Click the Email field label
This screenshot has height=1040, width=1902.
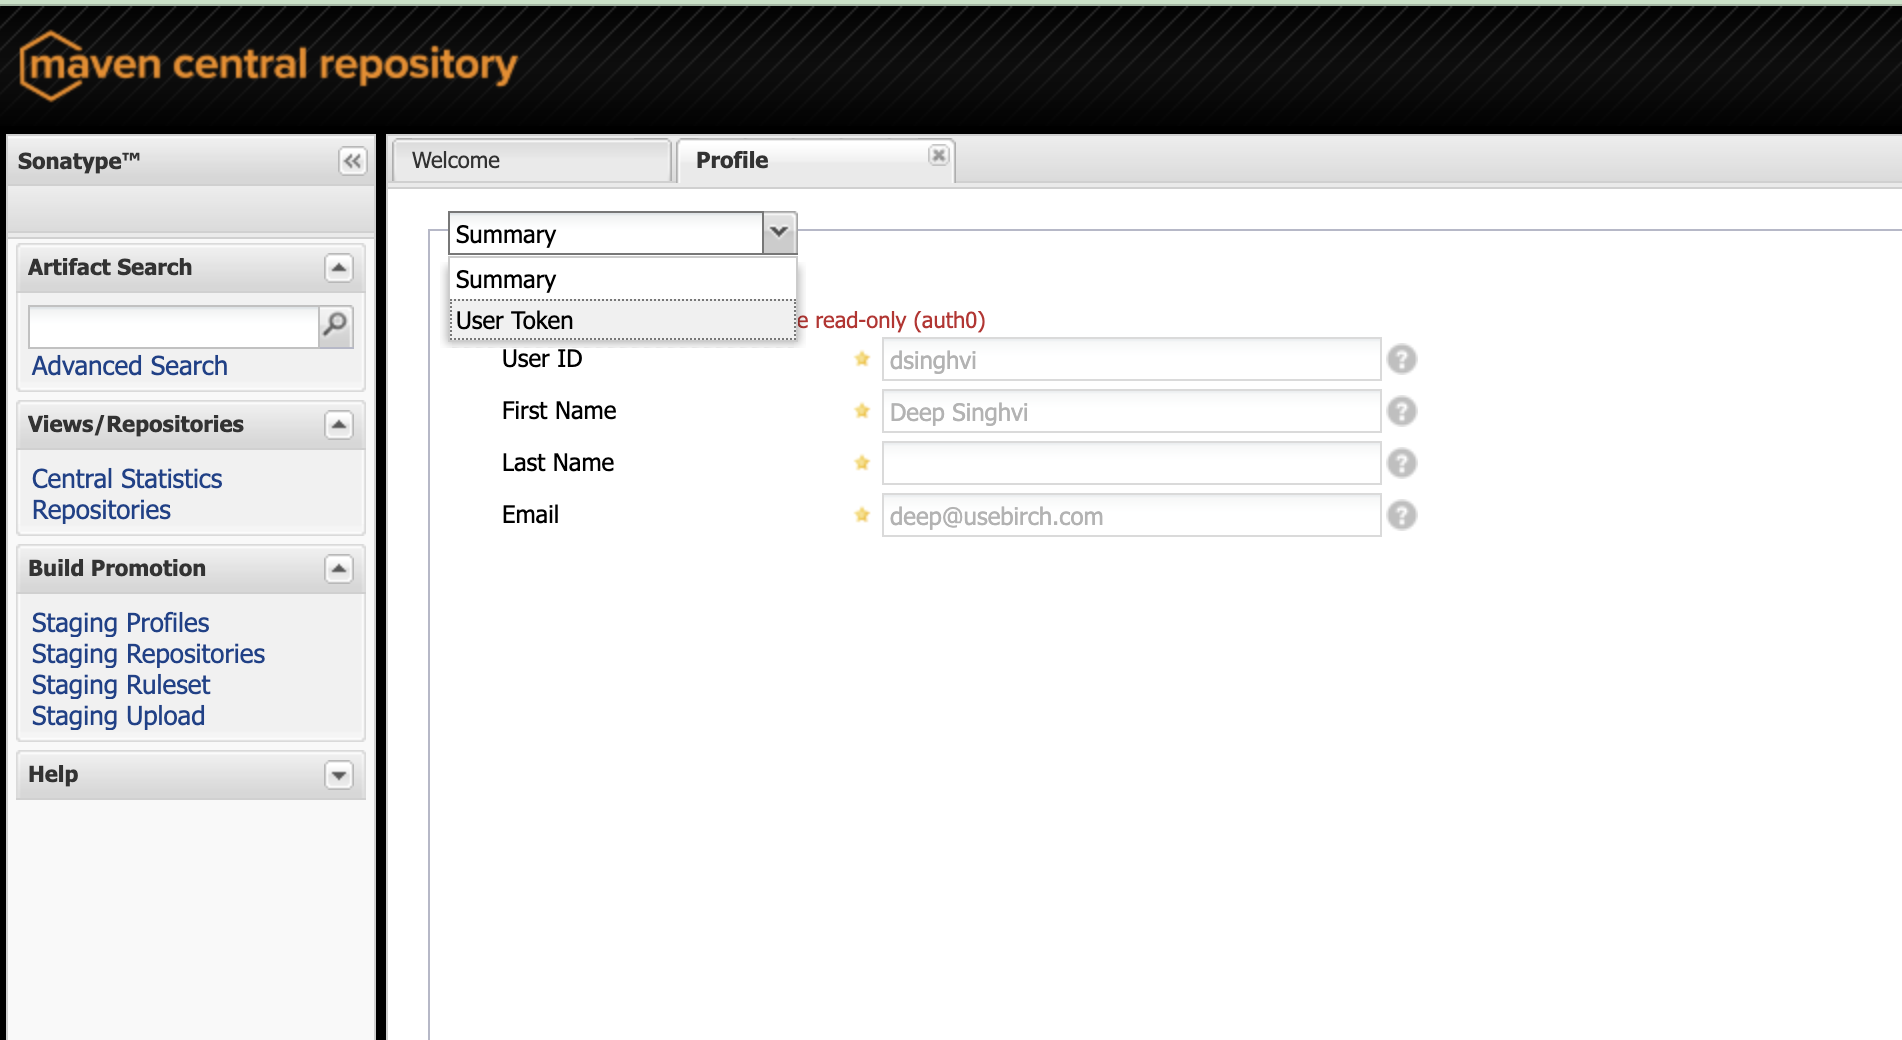[530, 515]
